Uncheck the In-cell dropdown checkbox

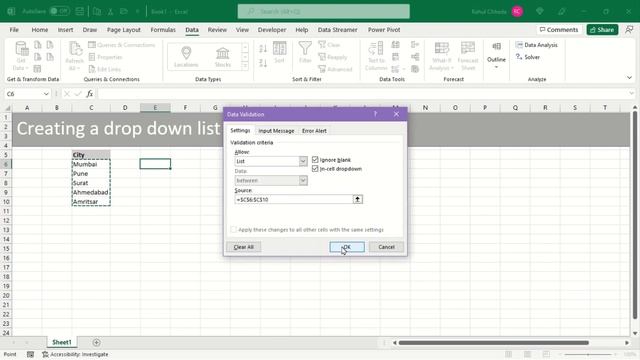315,169
